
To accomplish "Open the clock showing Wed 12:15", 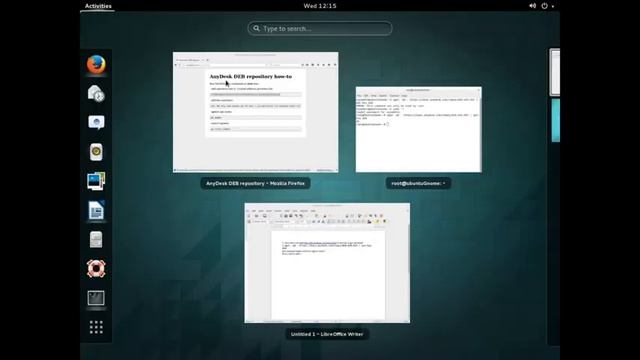I will point(320,6).
